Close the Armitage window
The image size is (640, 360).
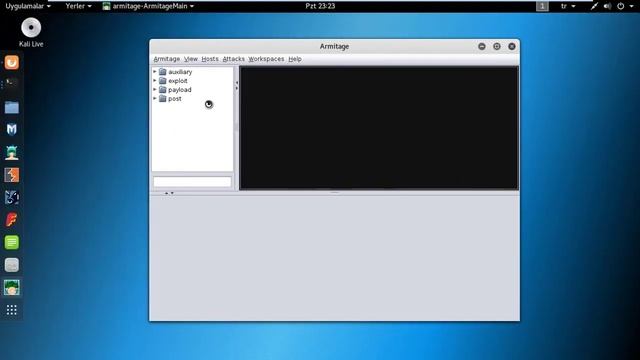(x=512, y=47)
